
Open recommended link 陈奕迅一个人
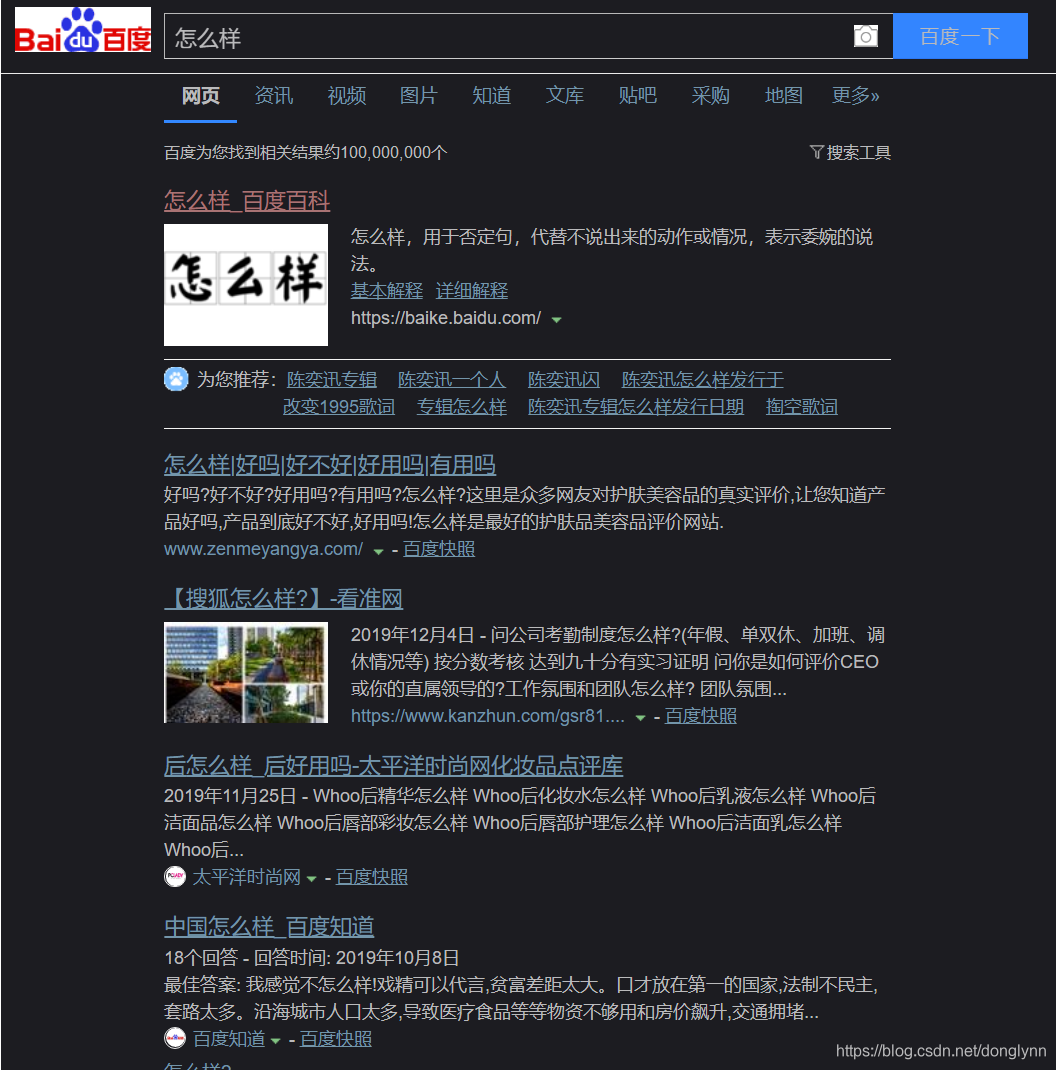452,379
